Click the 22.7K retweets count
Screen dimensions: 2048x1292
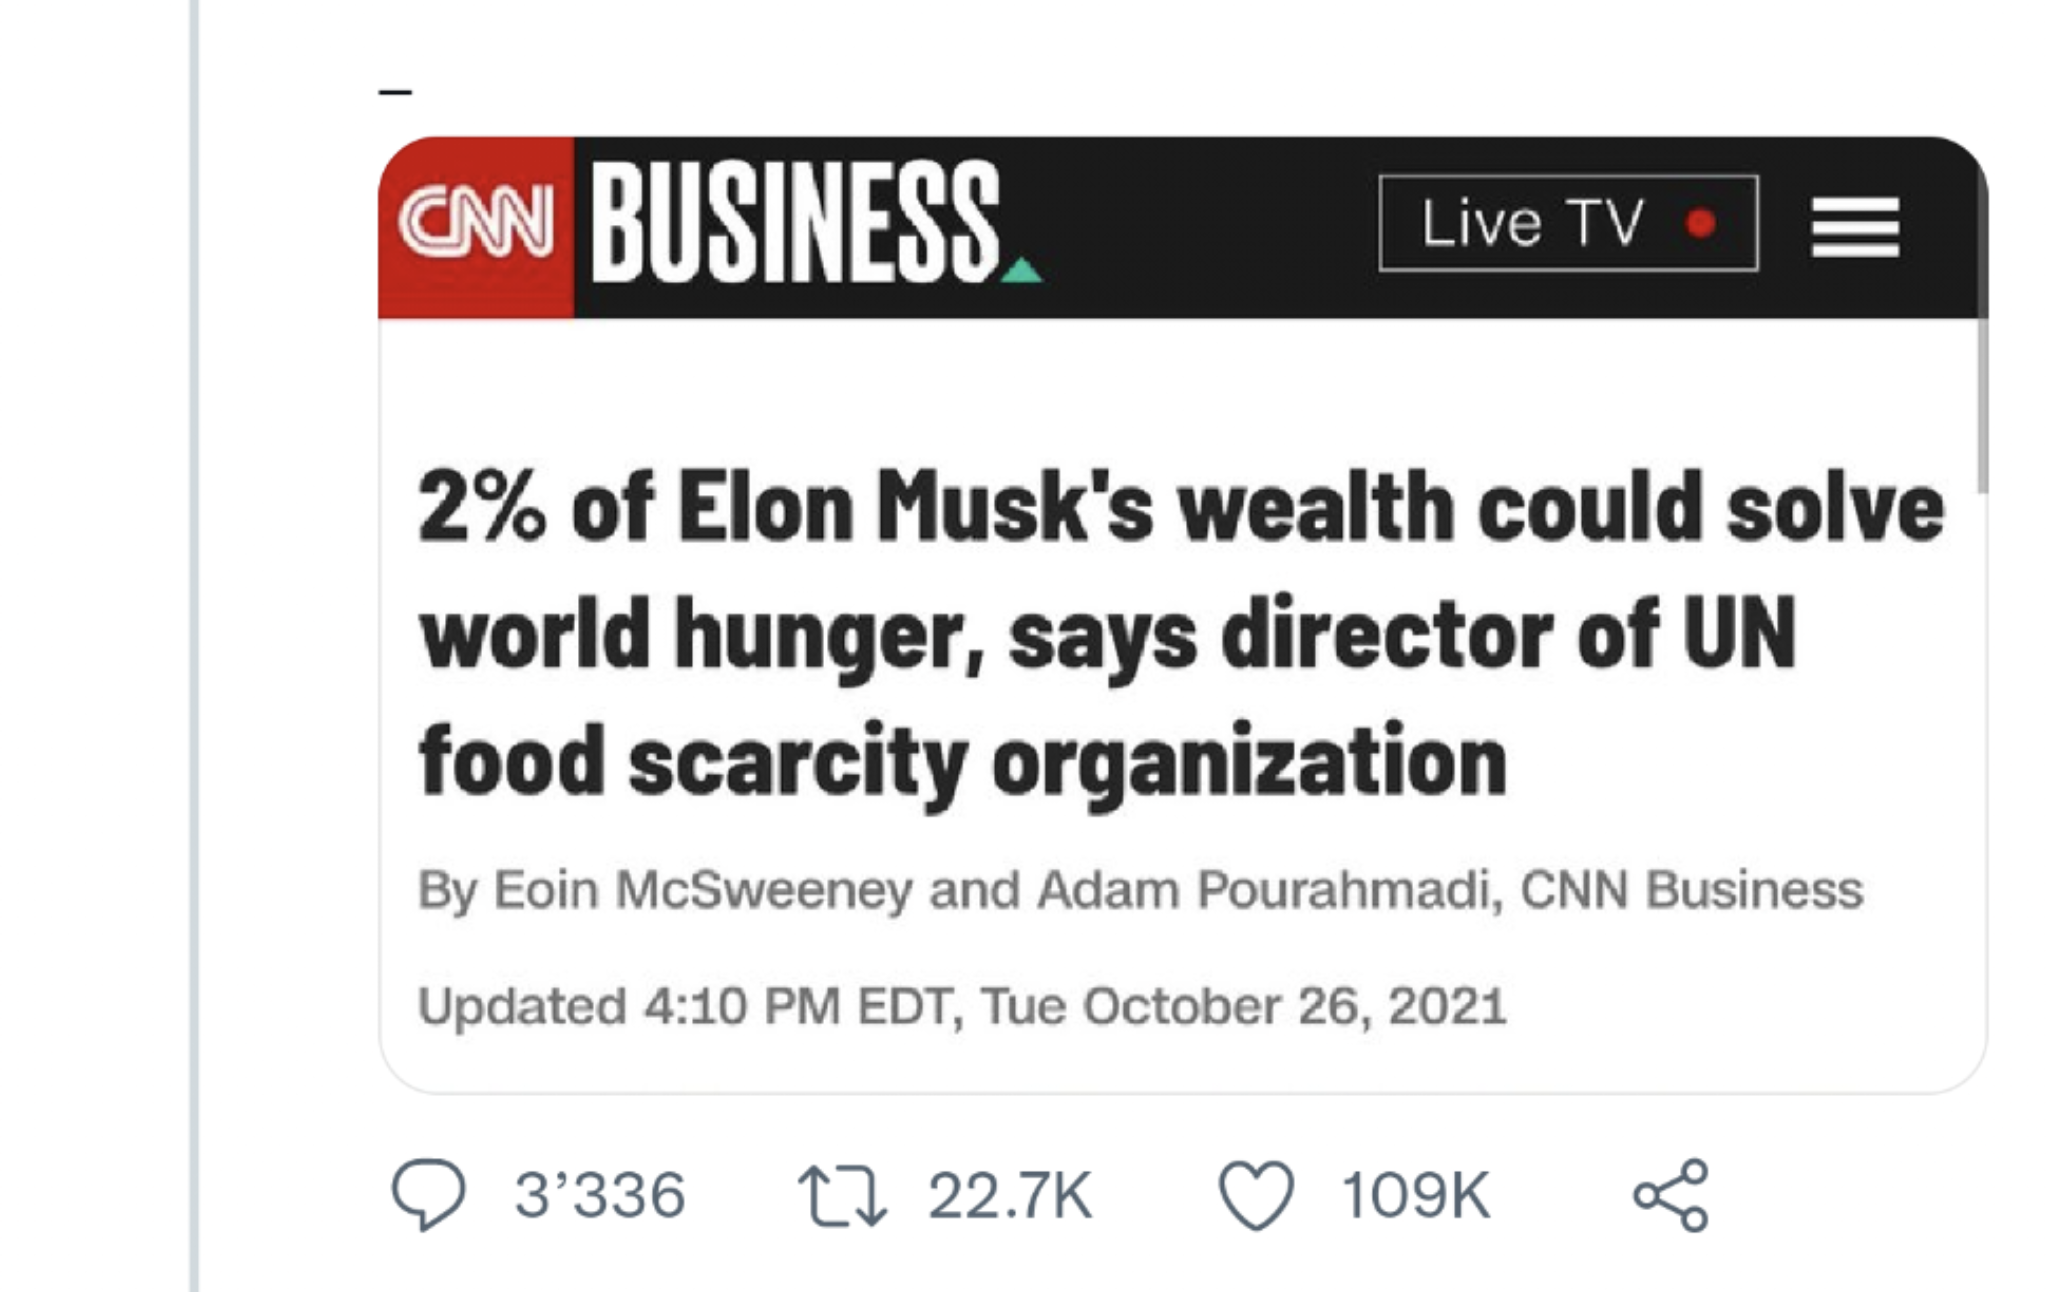pyautogui.click(x=1010, y=1195)
